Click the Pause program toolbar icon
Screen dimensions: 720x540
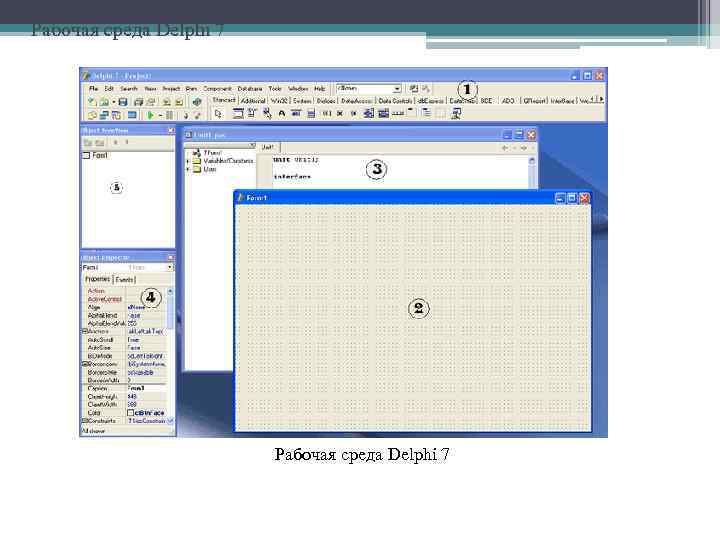[169, 115]
